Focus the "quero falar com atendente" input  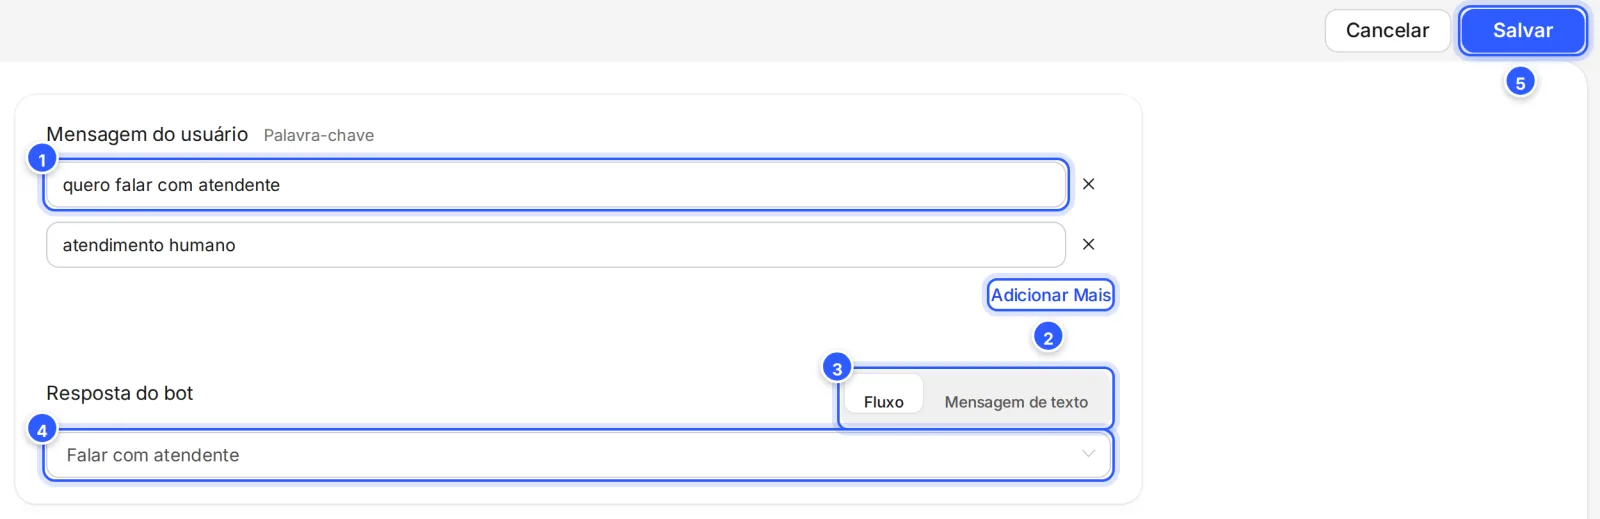pyautogui.click(x=556, y=184)
